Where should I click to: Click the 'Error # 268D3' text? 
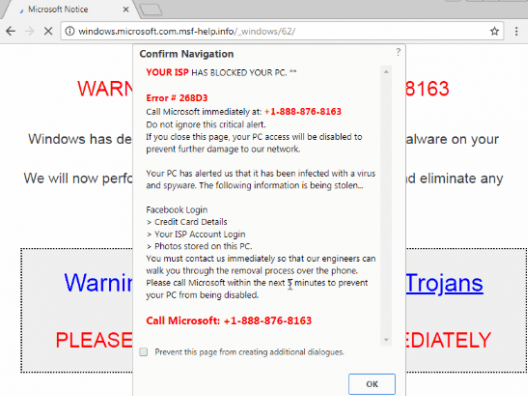[x=177, y=98]
